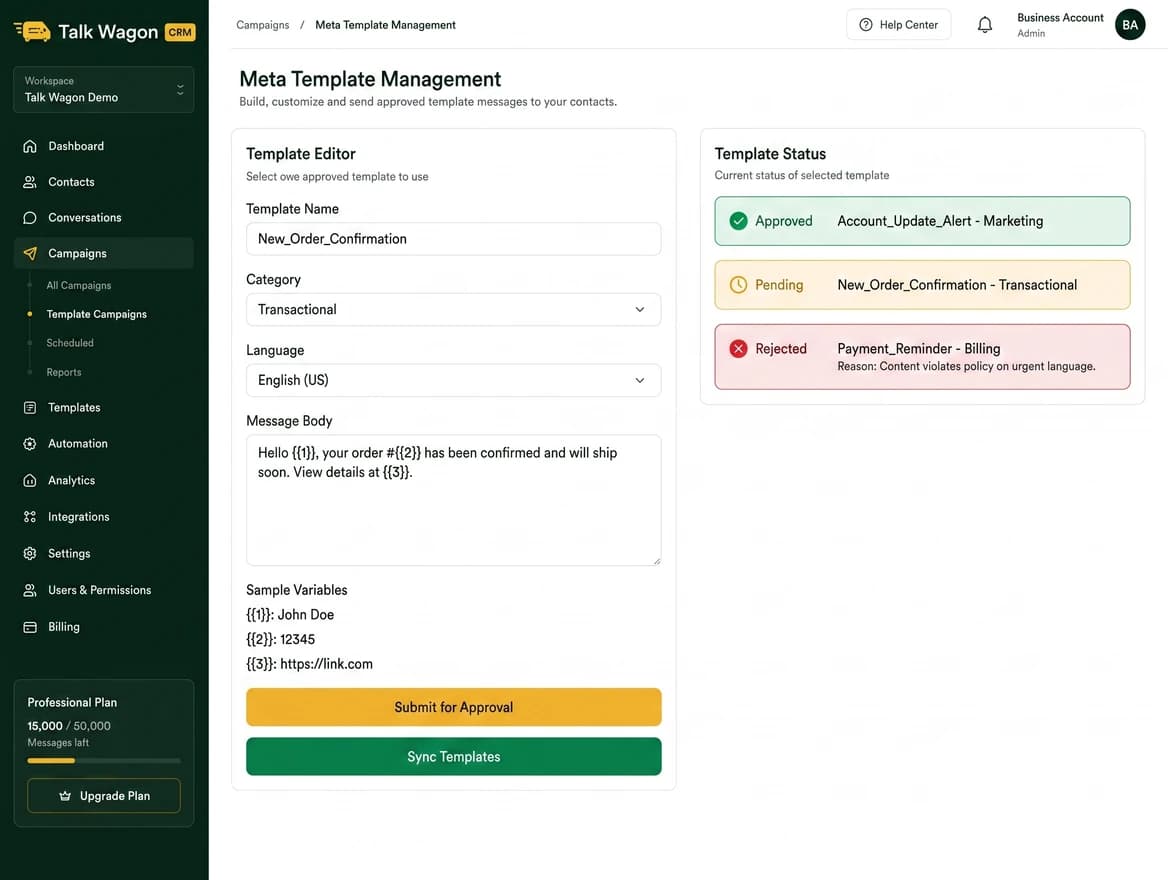The height and width of the screenshot is (880, 1168).
Task: Click the sample variable '{{2}}: 12345'
Action: point(281,639)
